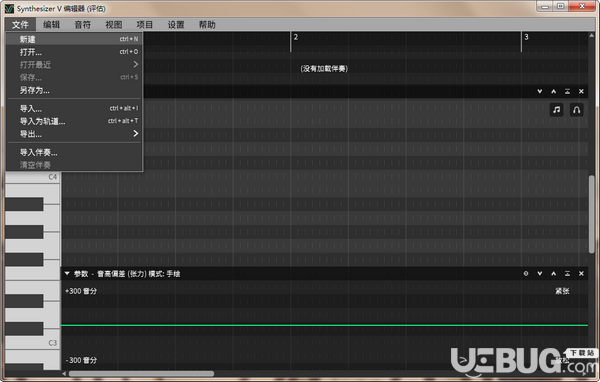Open the 帮助 menu
The image size is (600, 382).
point(207,24)
